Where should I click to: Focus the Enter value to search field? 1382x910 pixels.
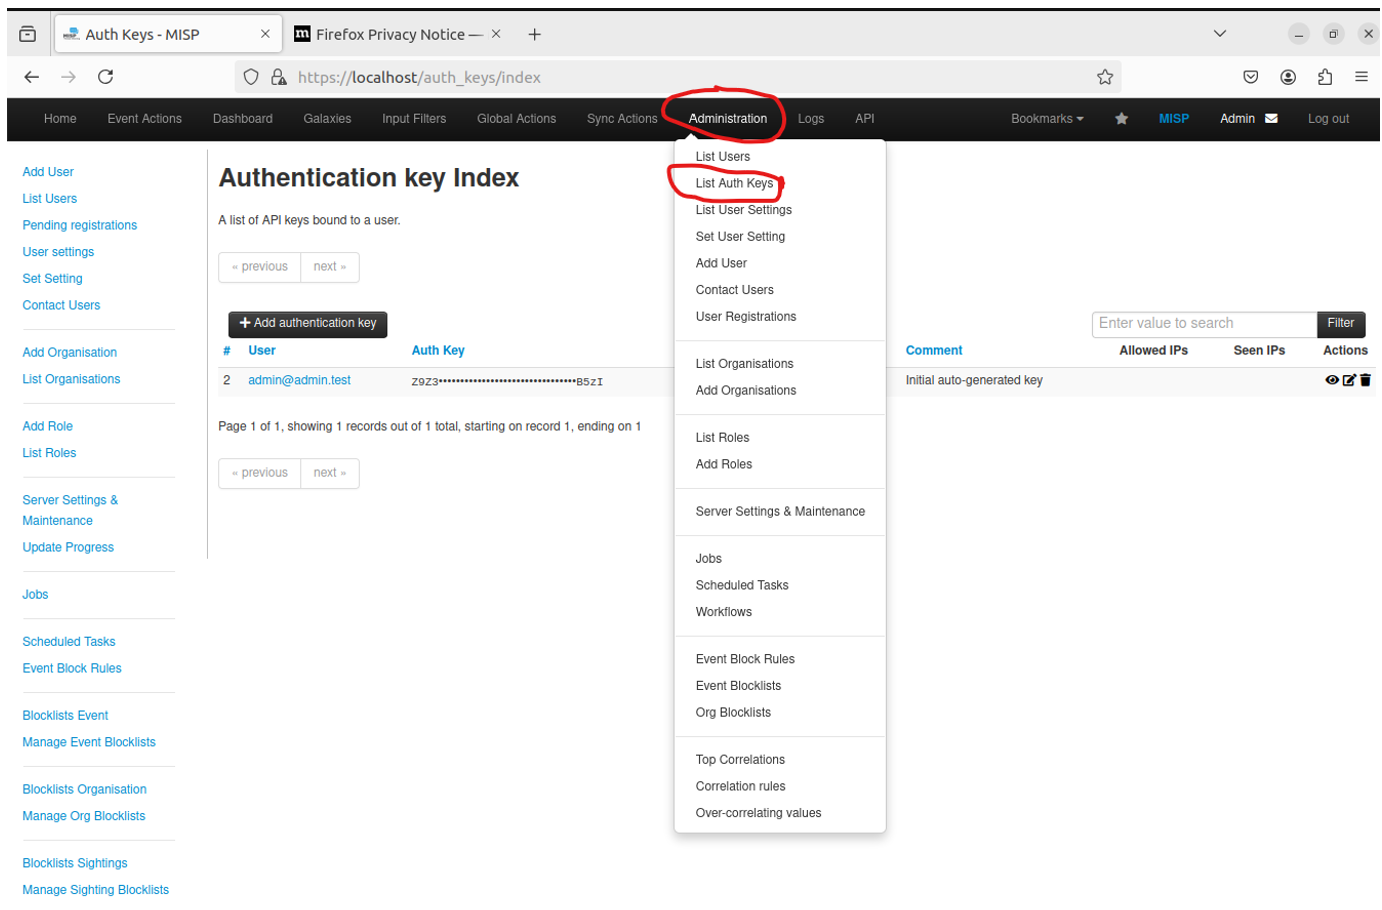click(x=1204, y=324)
